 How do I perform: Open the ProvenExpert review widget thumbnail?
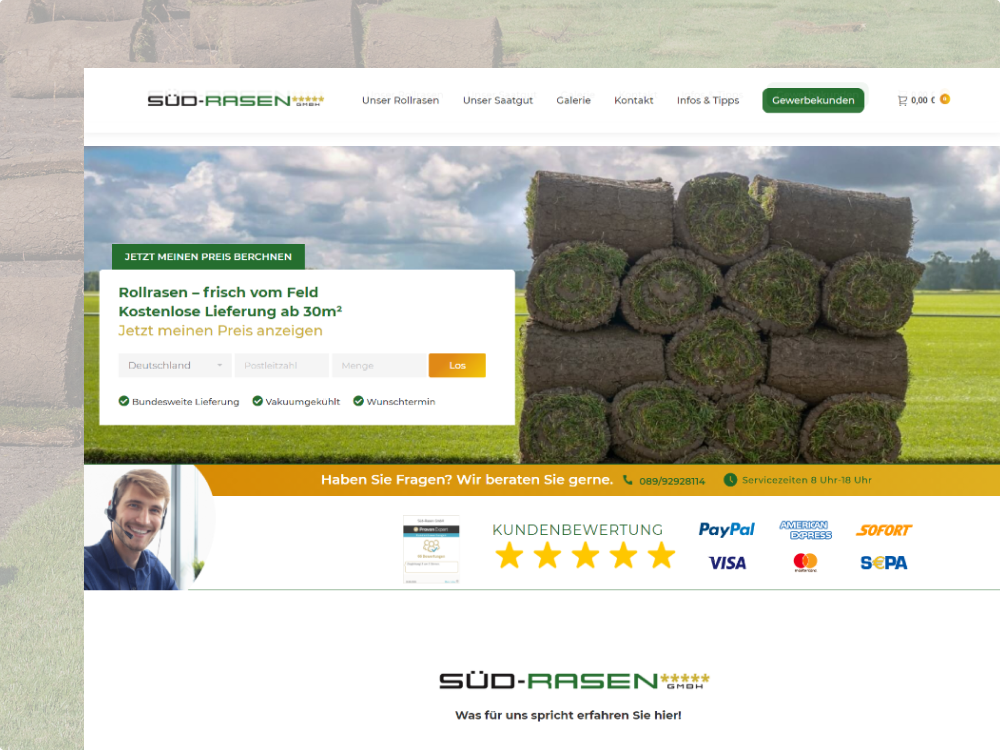tap(431, 549)
